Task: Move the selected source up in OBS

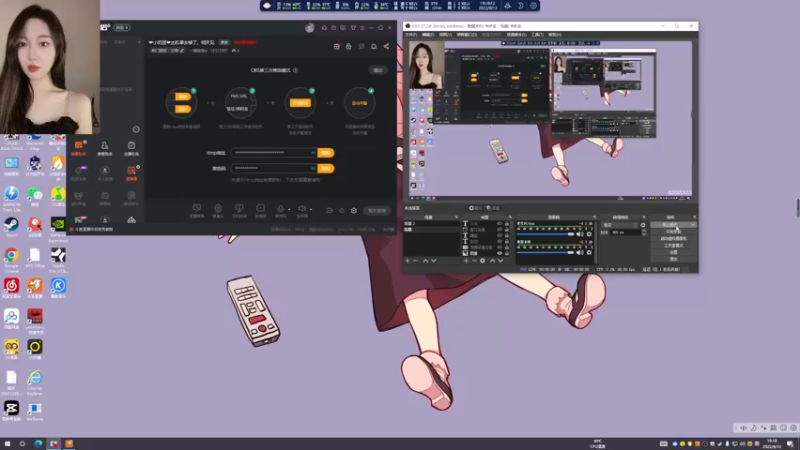Action: click(492, 261)
